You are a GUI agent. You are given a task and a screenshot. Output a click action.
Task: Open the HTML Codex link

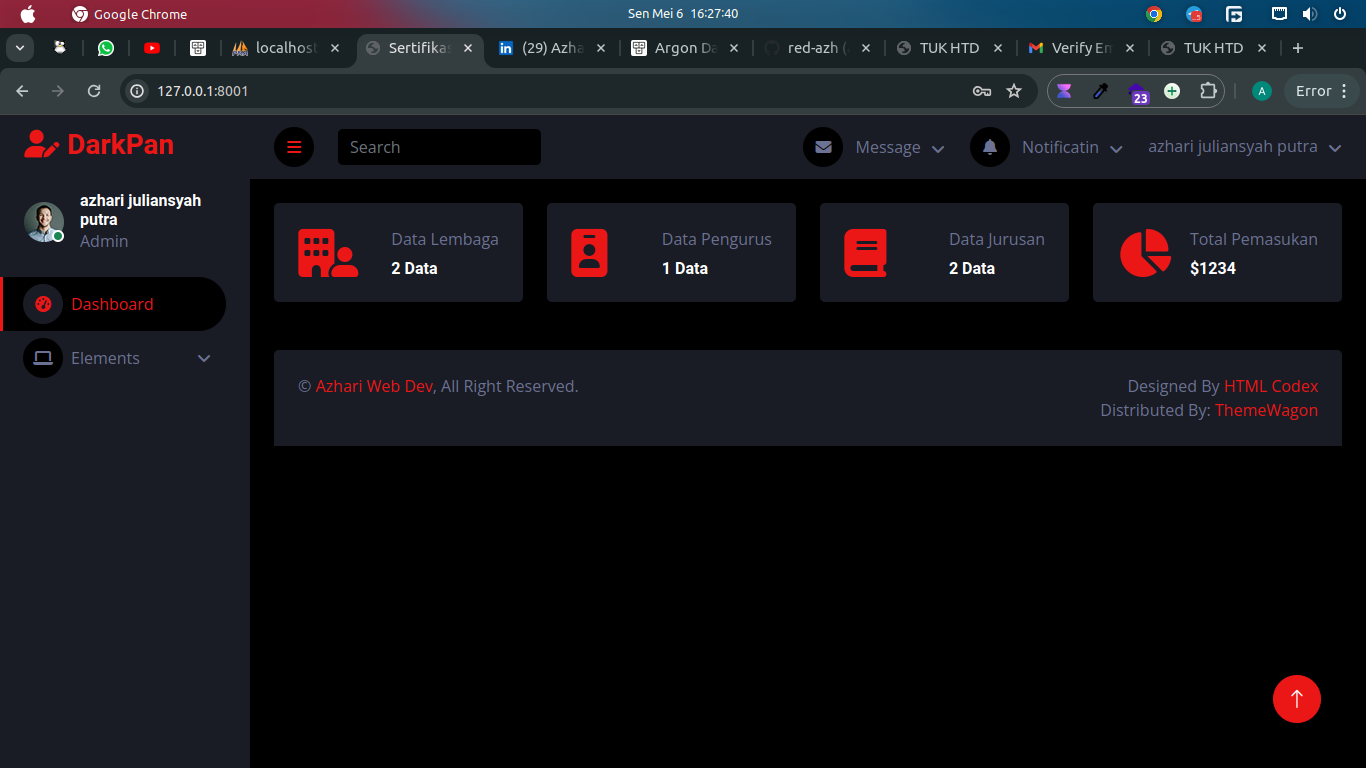pyautogui.click(x=1271, y=386)
